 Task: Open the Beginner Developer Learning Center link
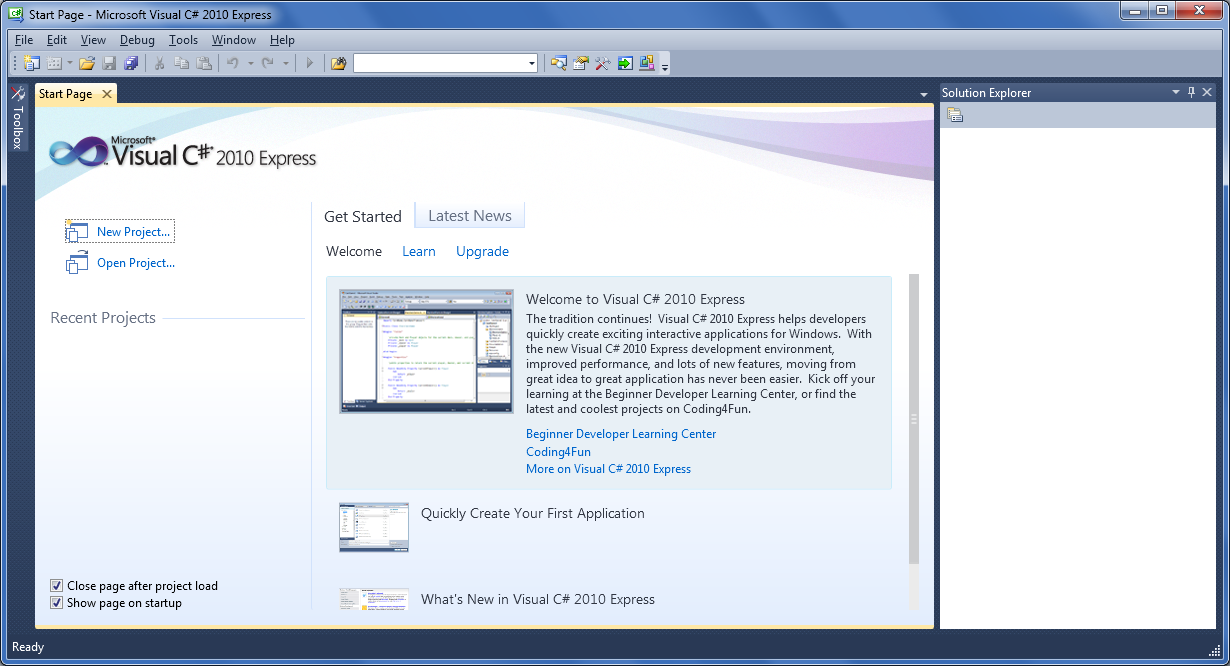(621, 433)
